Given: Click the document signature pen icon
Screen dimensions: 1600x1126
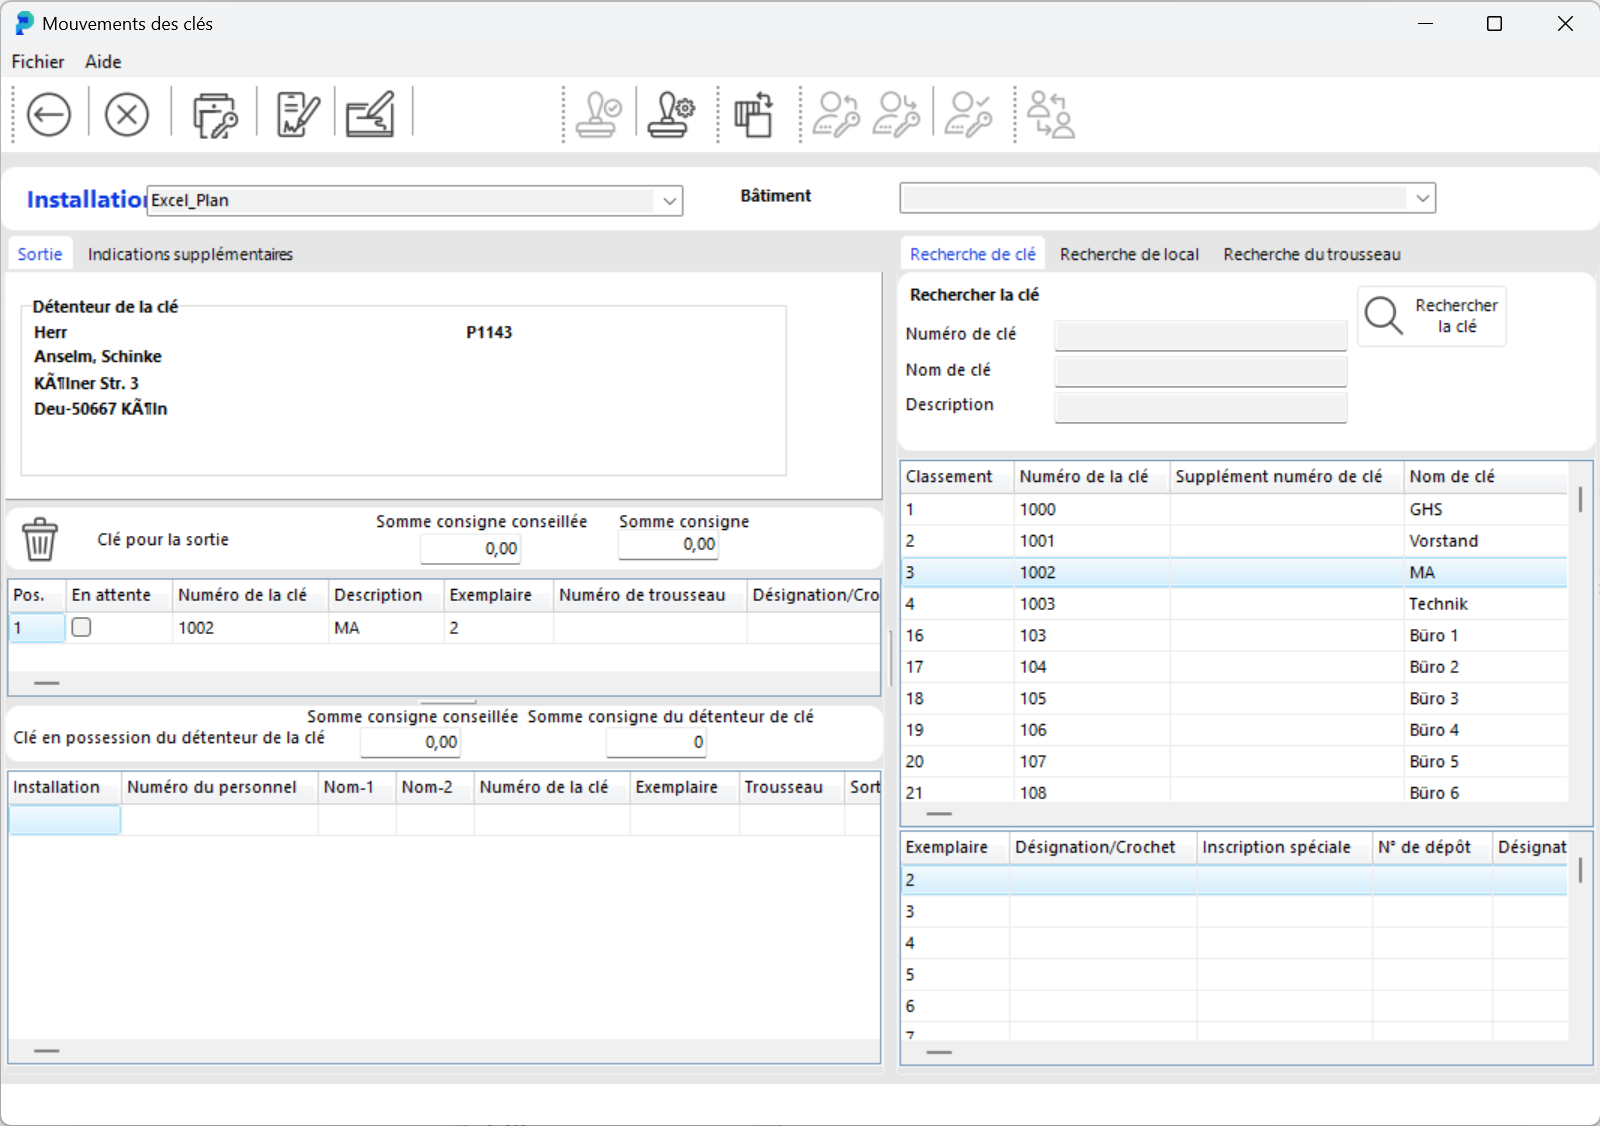Looking at the screenshot, I should point(297,115).
